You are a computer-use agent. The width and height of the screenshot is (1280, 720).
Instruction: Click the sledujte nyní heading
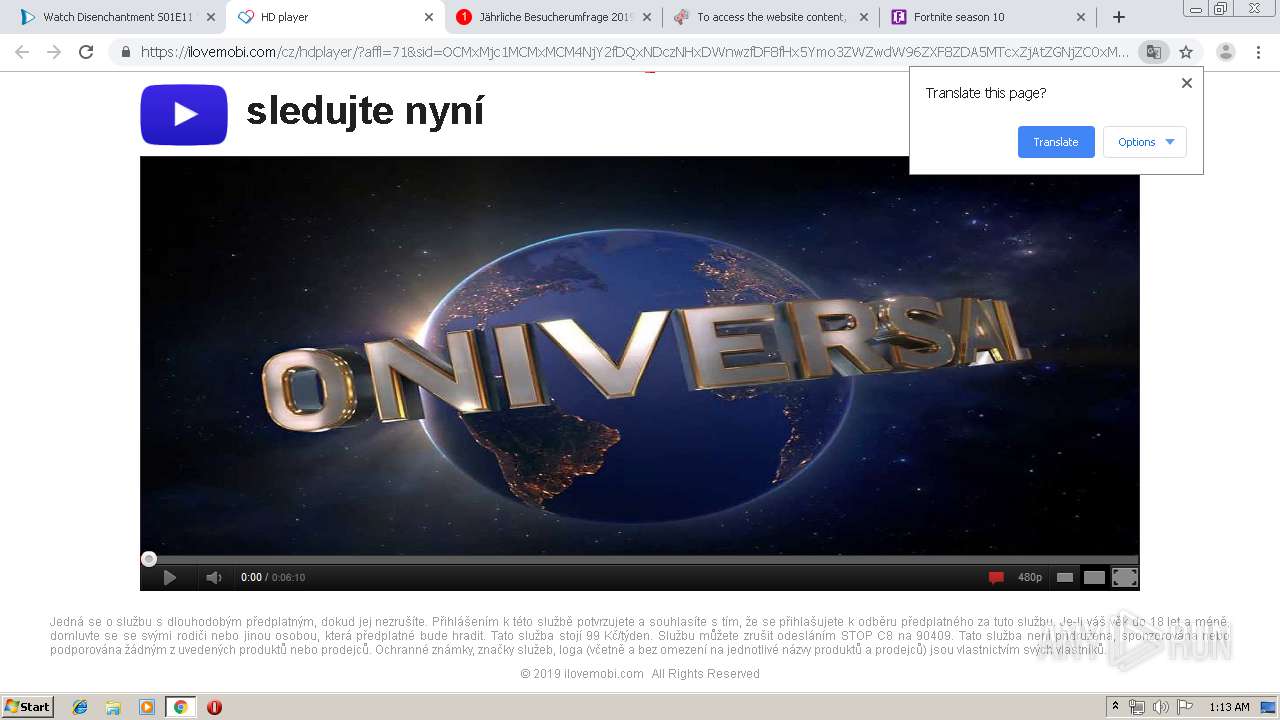click(x=365, y=111)
